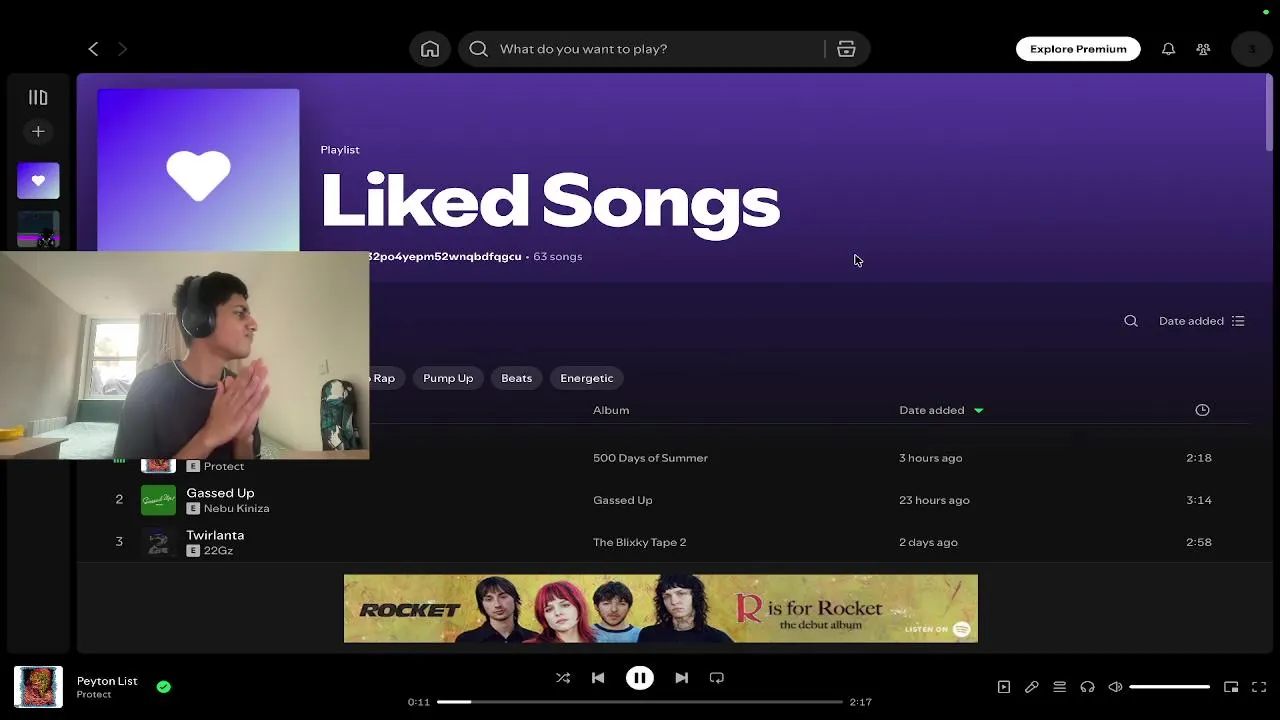
Task: Toggle repeat mode
Action: click(x=717, y=678)
